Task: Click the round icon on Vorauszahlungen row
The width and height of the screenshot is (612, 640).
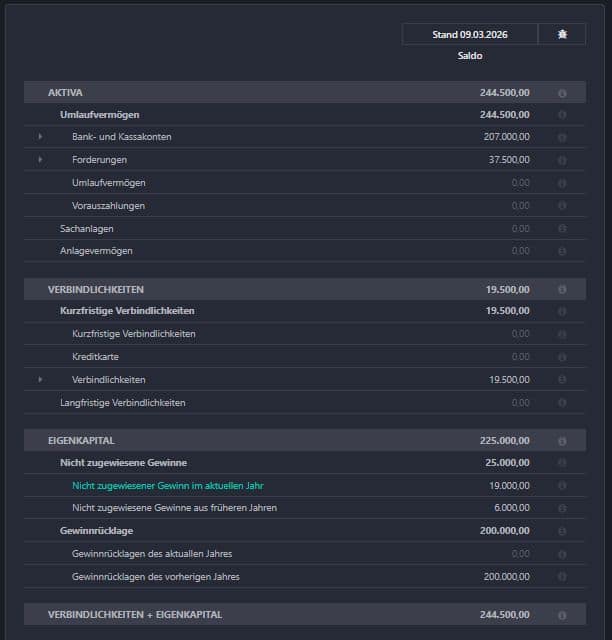Action: pos(562,206)
